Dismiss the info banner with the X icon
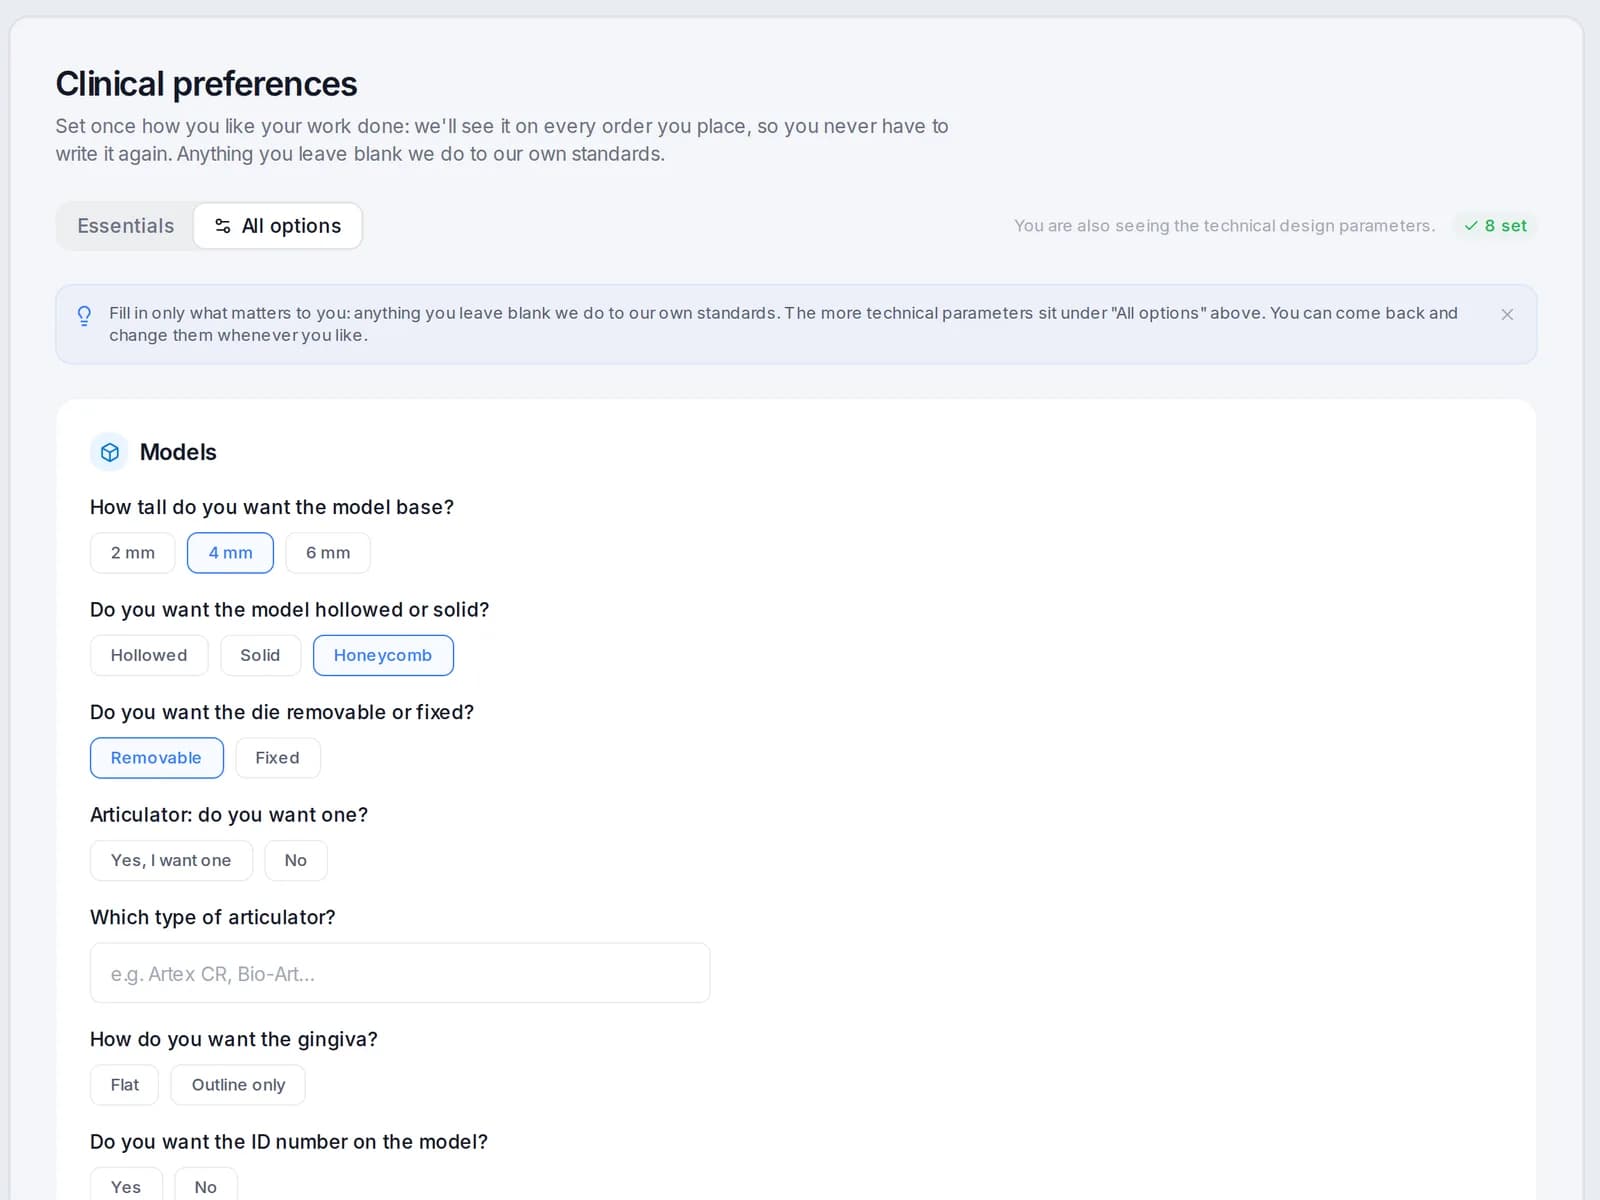This screenshot has width=1600, height=1200. tap(1507, 314)
